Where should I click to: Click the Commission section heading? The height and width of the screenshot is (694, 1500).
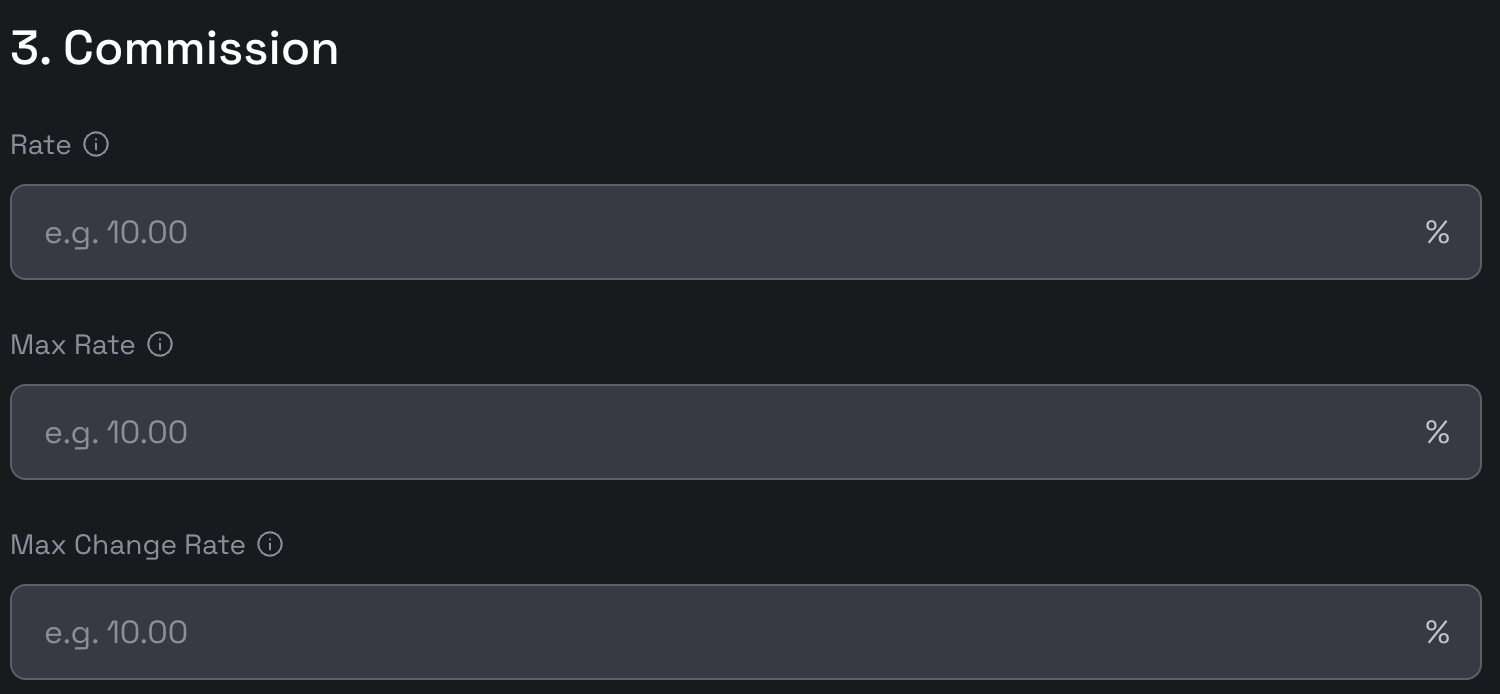(x=201, y=48)
